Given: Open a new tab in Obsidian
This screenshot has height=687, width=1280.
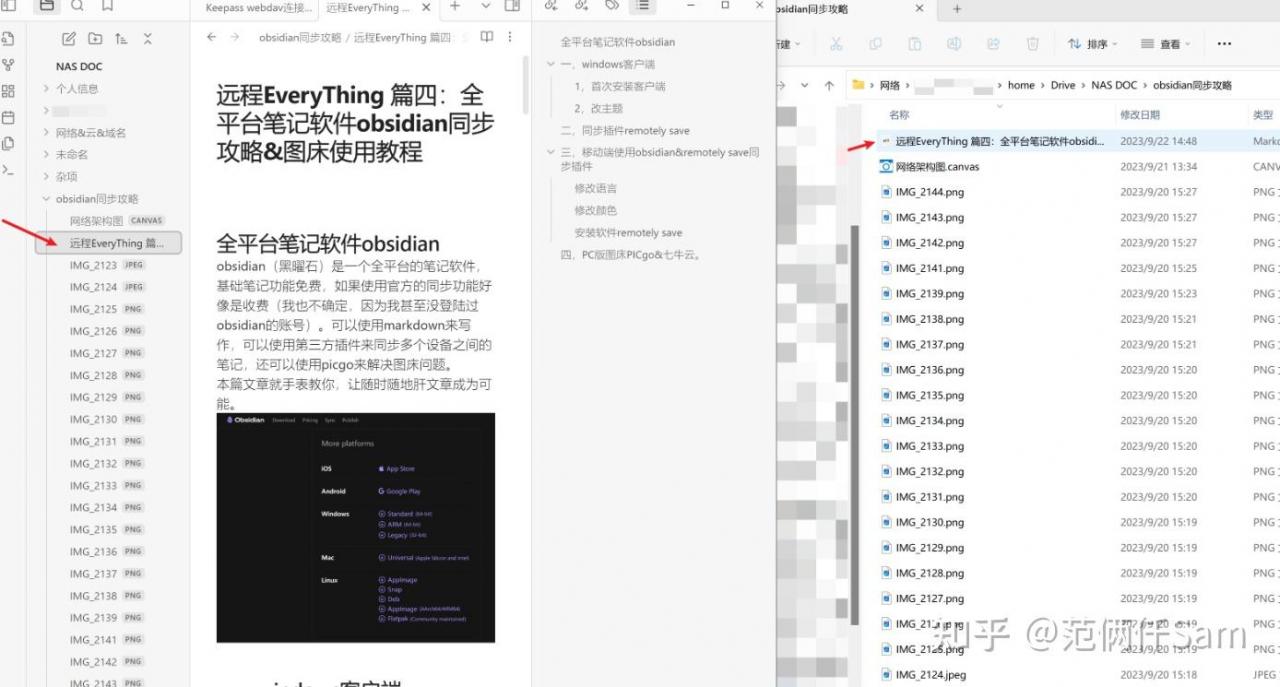Looking at the screenshot, I should point(455,6).
